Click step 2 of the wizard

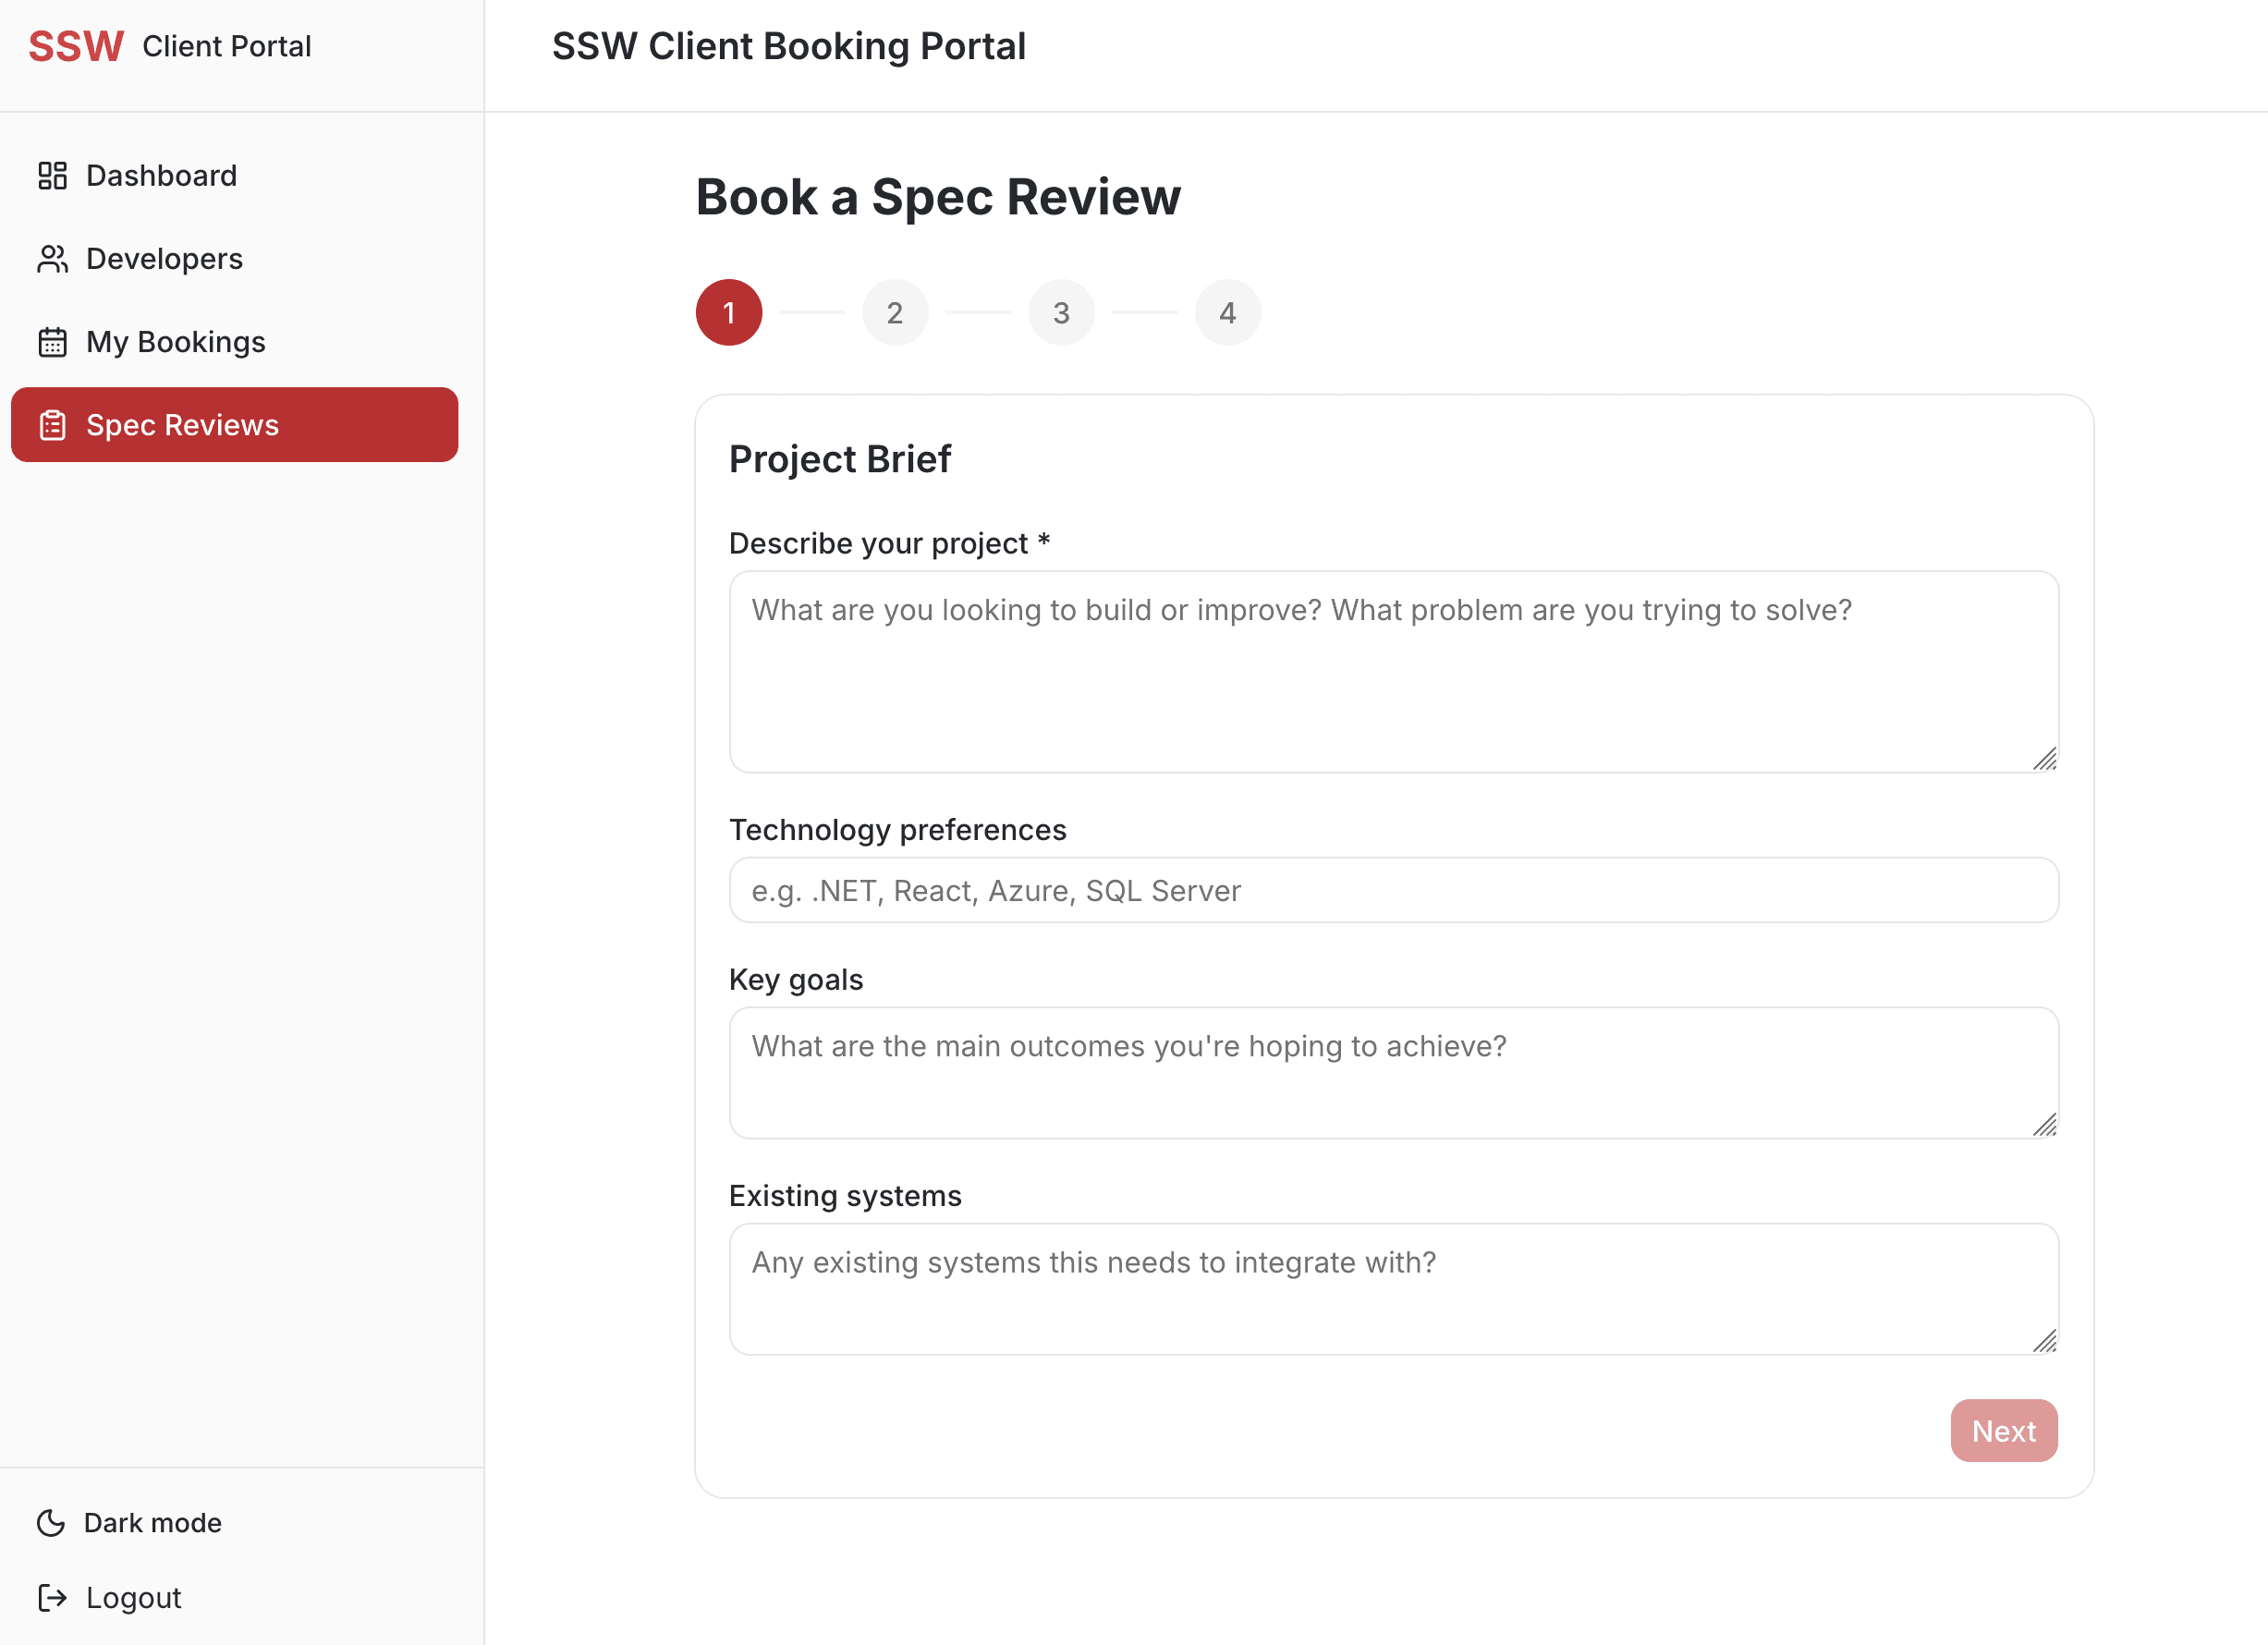point(895,312)
